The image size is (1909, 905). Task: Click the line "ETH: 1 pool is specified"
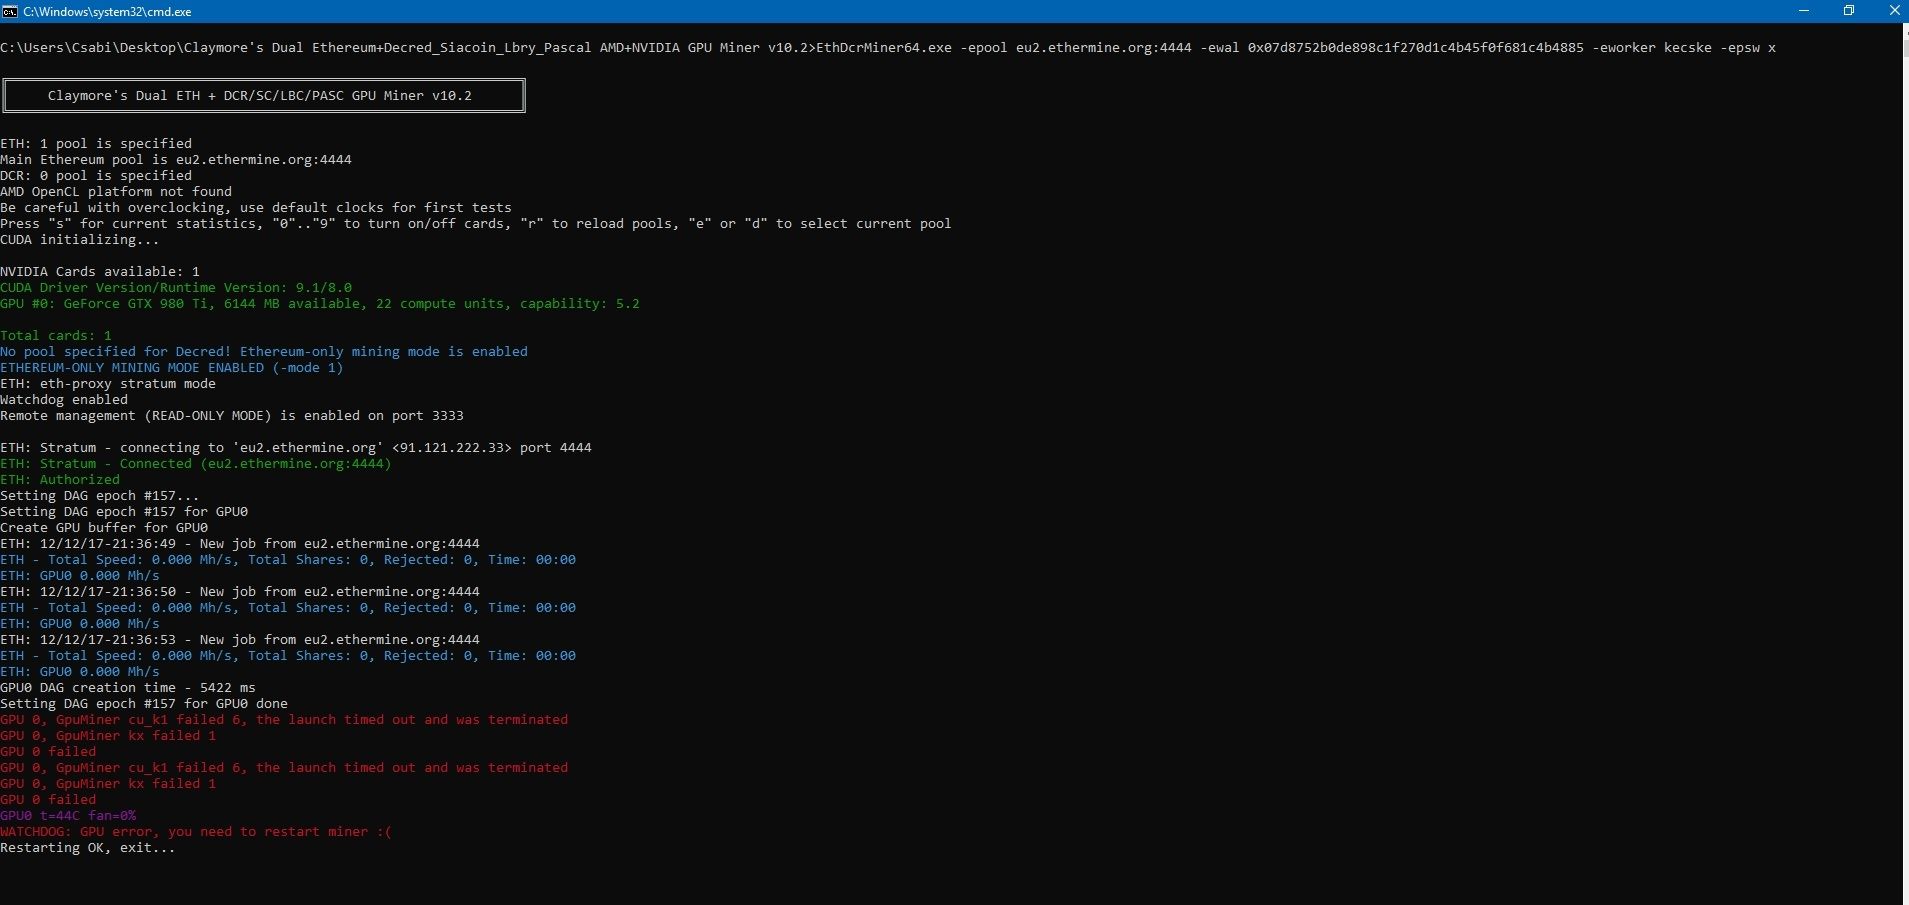click(x=96, y=144)
